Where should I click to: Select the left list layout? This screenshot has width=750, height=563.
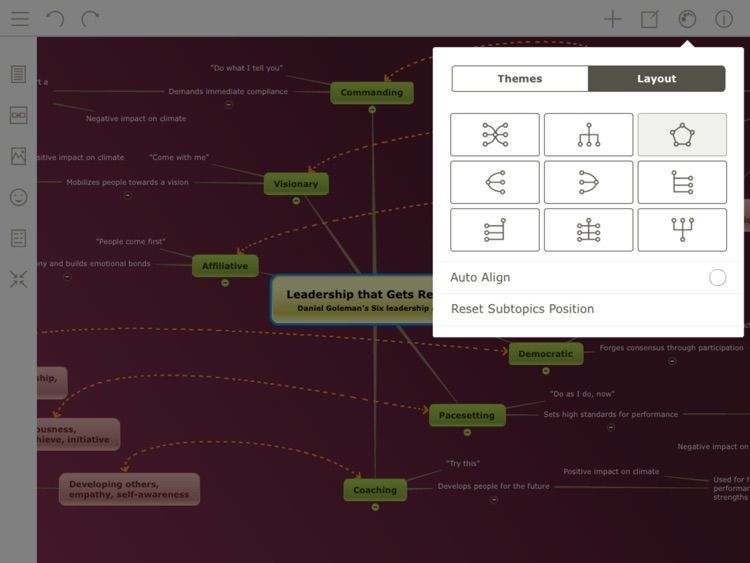tap(495, 230)
